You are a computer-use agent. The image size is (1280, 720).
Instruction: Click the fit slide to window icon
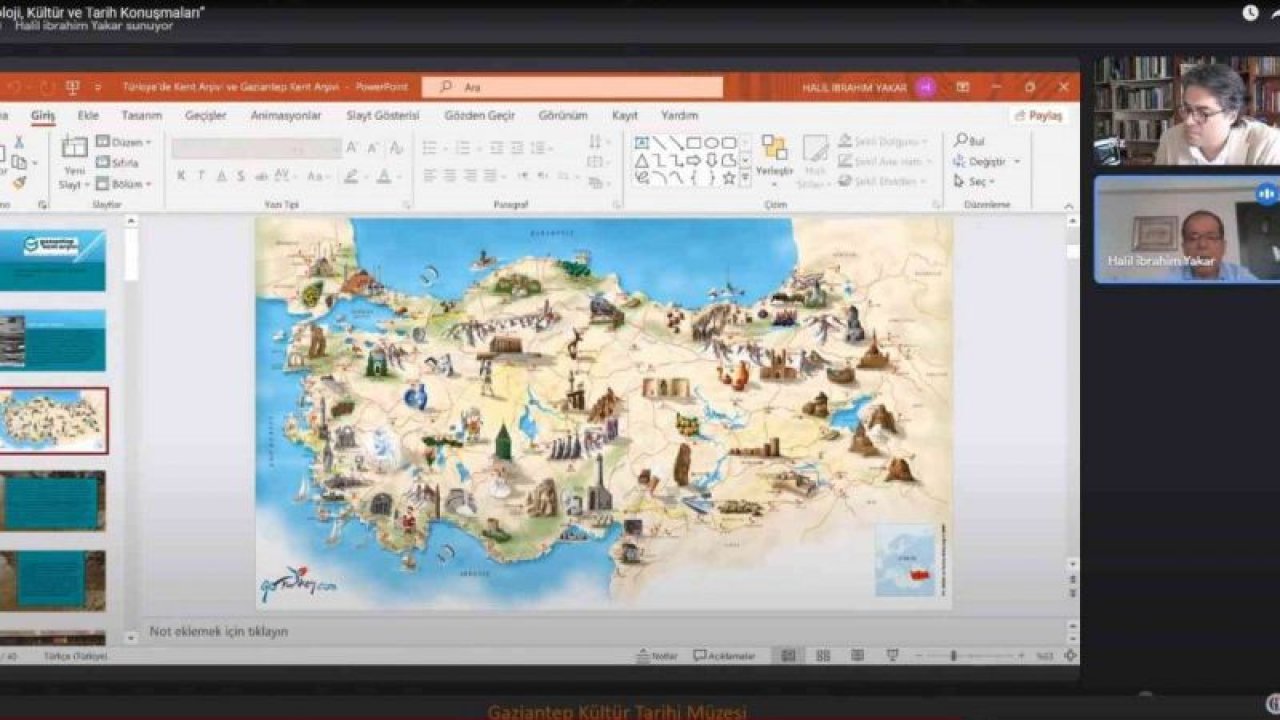coord(1070,656)
